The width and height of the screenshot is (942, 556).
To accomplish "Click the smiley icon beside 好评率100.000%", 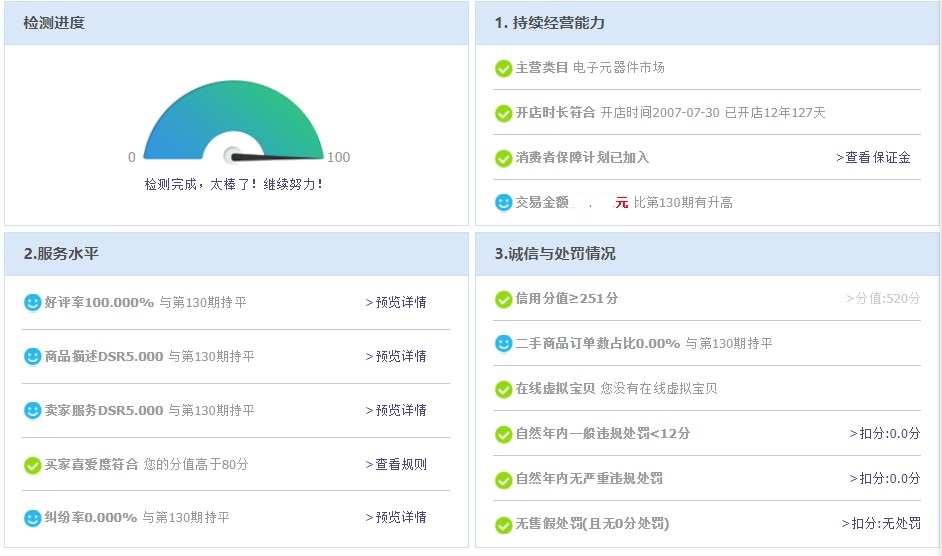I will pyautogui.click(x=33, y=302).
